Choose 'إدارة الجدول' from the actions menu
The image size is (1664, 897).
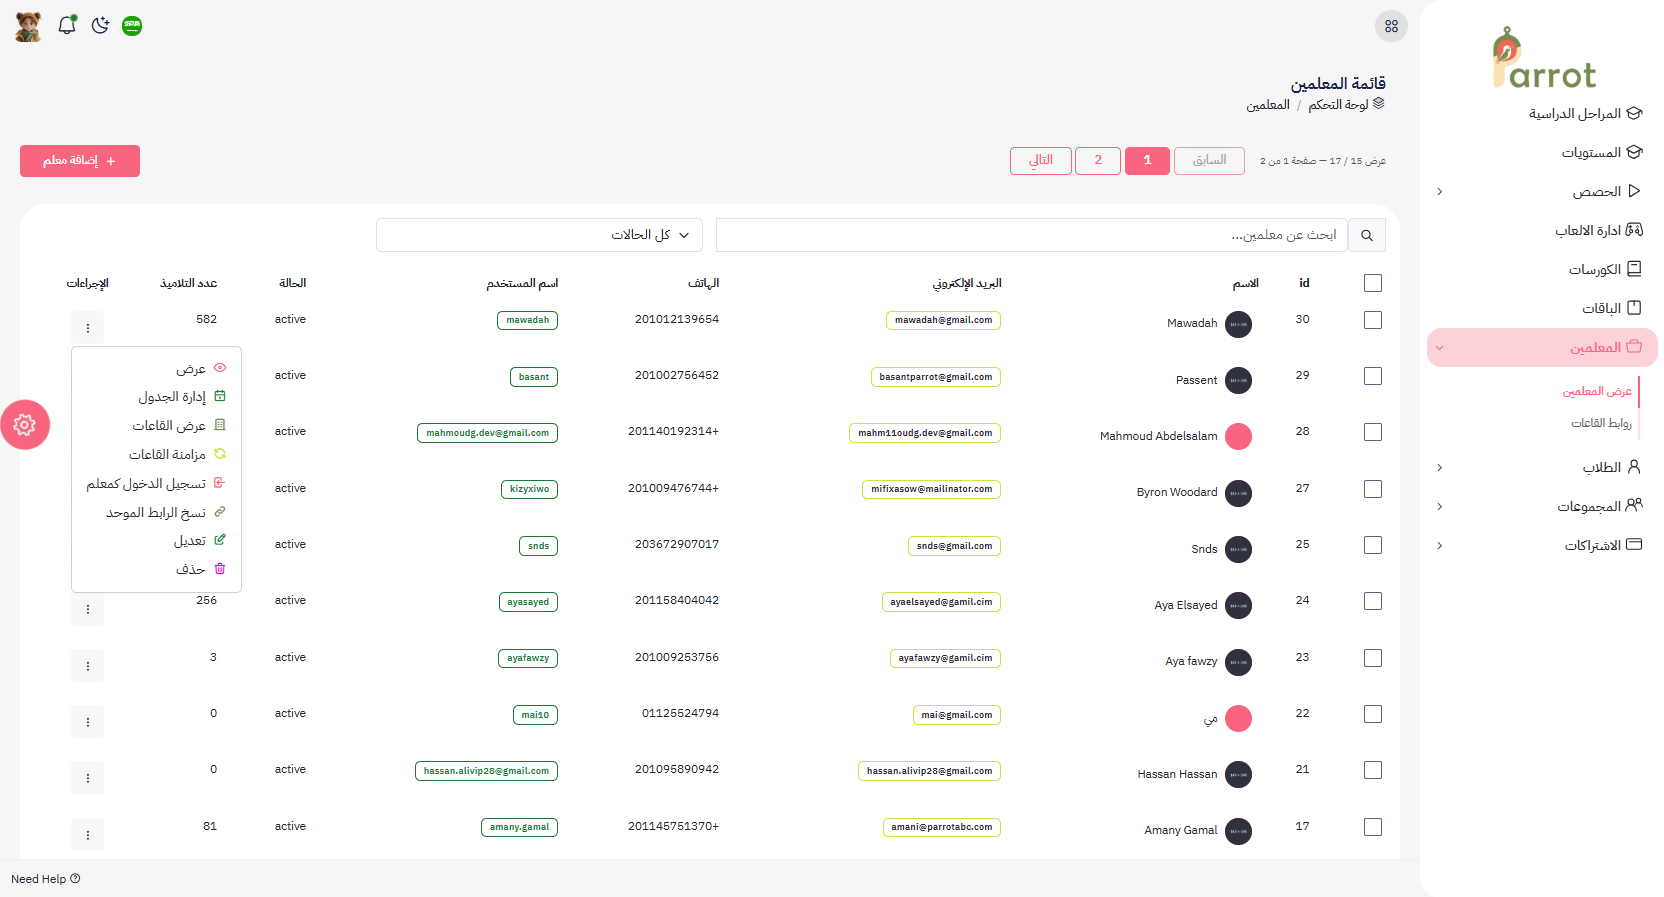(x=172, y=397)
